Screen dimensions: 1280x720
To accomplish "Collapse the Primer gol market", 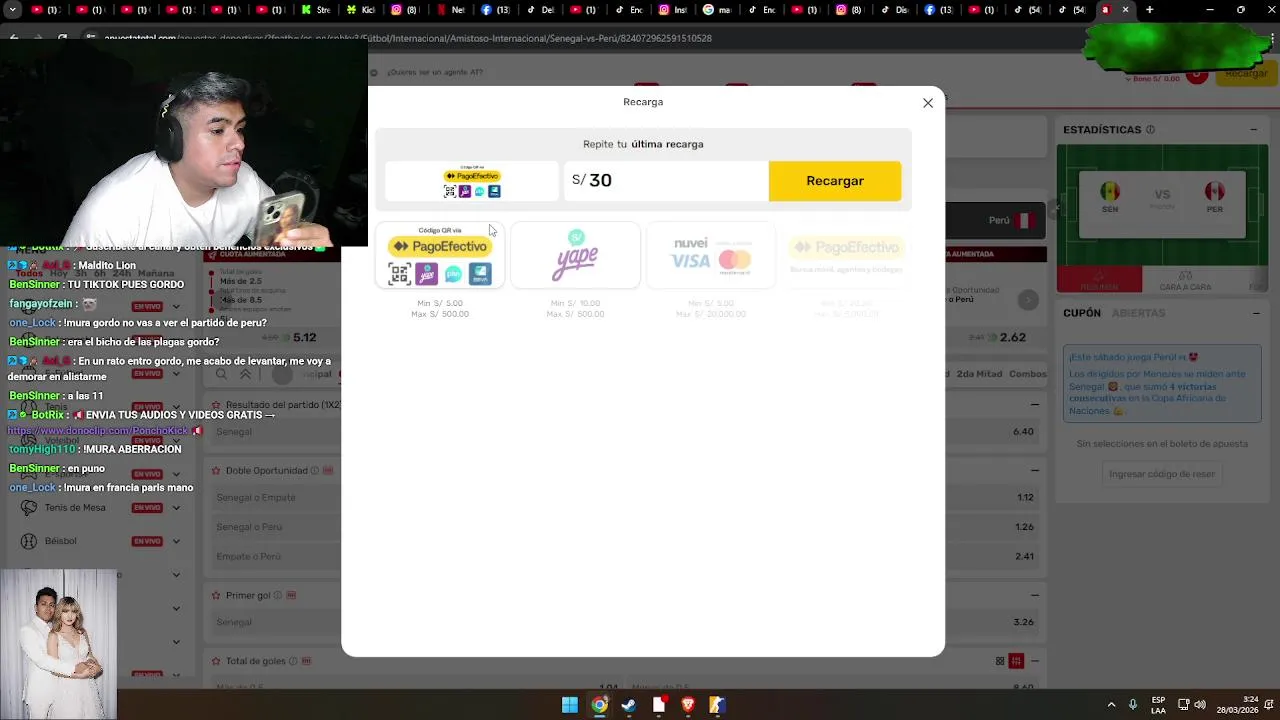I will (1035, 595).
